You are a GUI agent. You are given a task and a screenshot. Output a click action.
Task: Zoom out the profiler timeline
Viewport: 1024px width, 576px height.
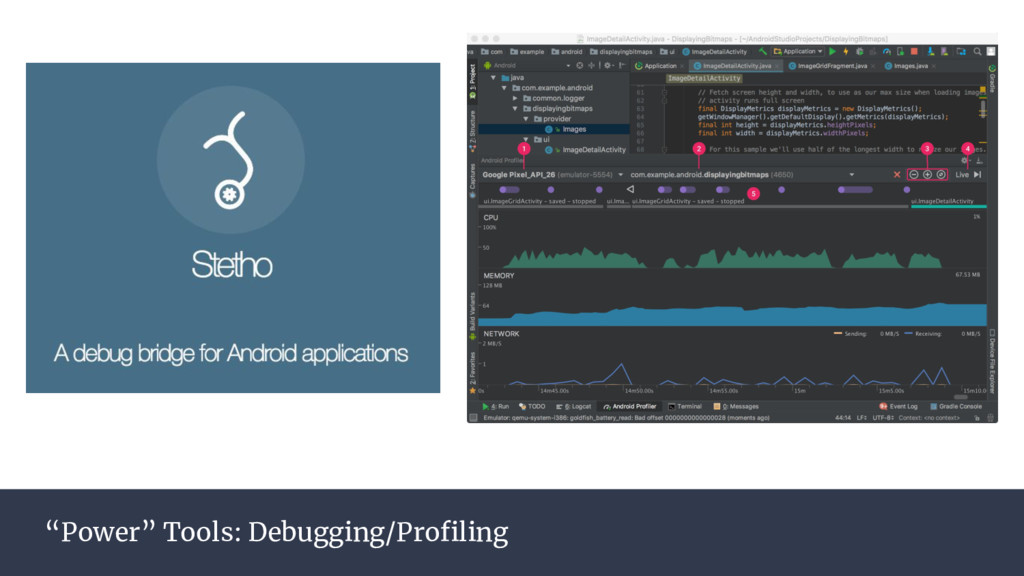pyautogui.click(x=914, y=174)
